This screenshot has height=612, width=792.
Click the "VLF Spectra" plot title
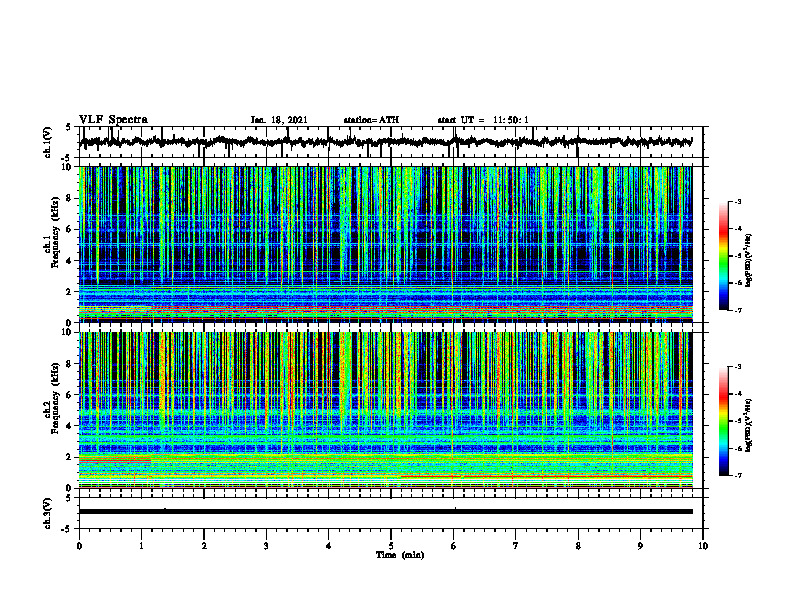pos(113,120)
